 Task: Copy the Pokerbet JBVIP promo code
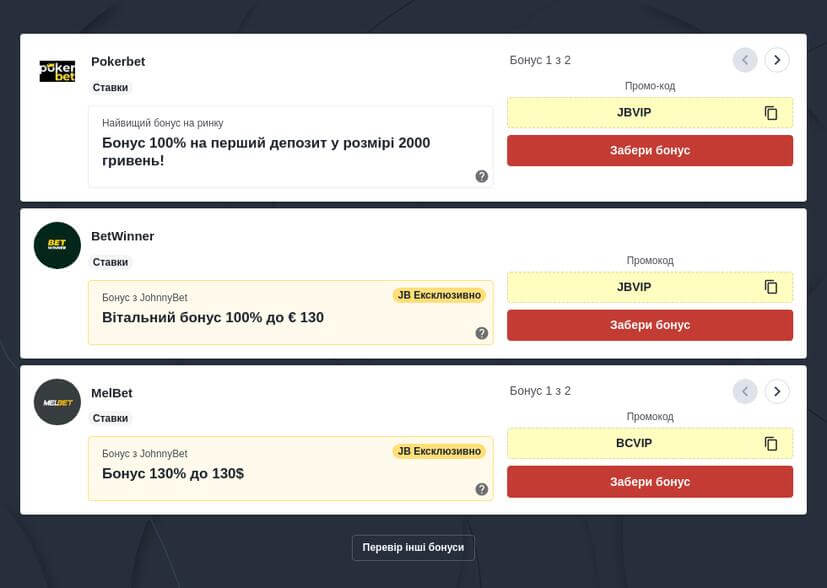point(770,113)
